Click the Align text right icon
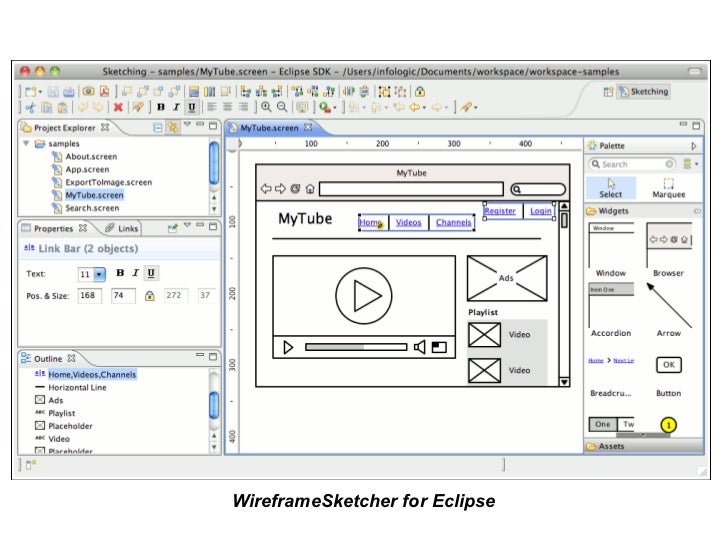The height and width of the screenshot is (546, 728). point(243,107)
